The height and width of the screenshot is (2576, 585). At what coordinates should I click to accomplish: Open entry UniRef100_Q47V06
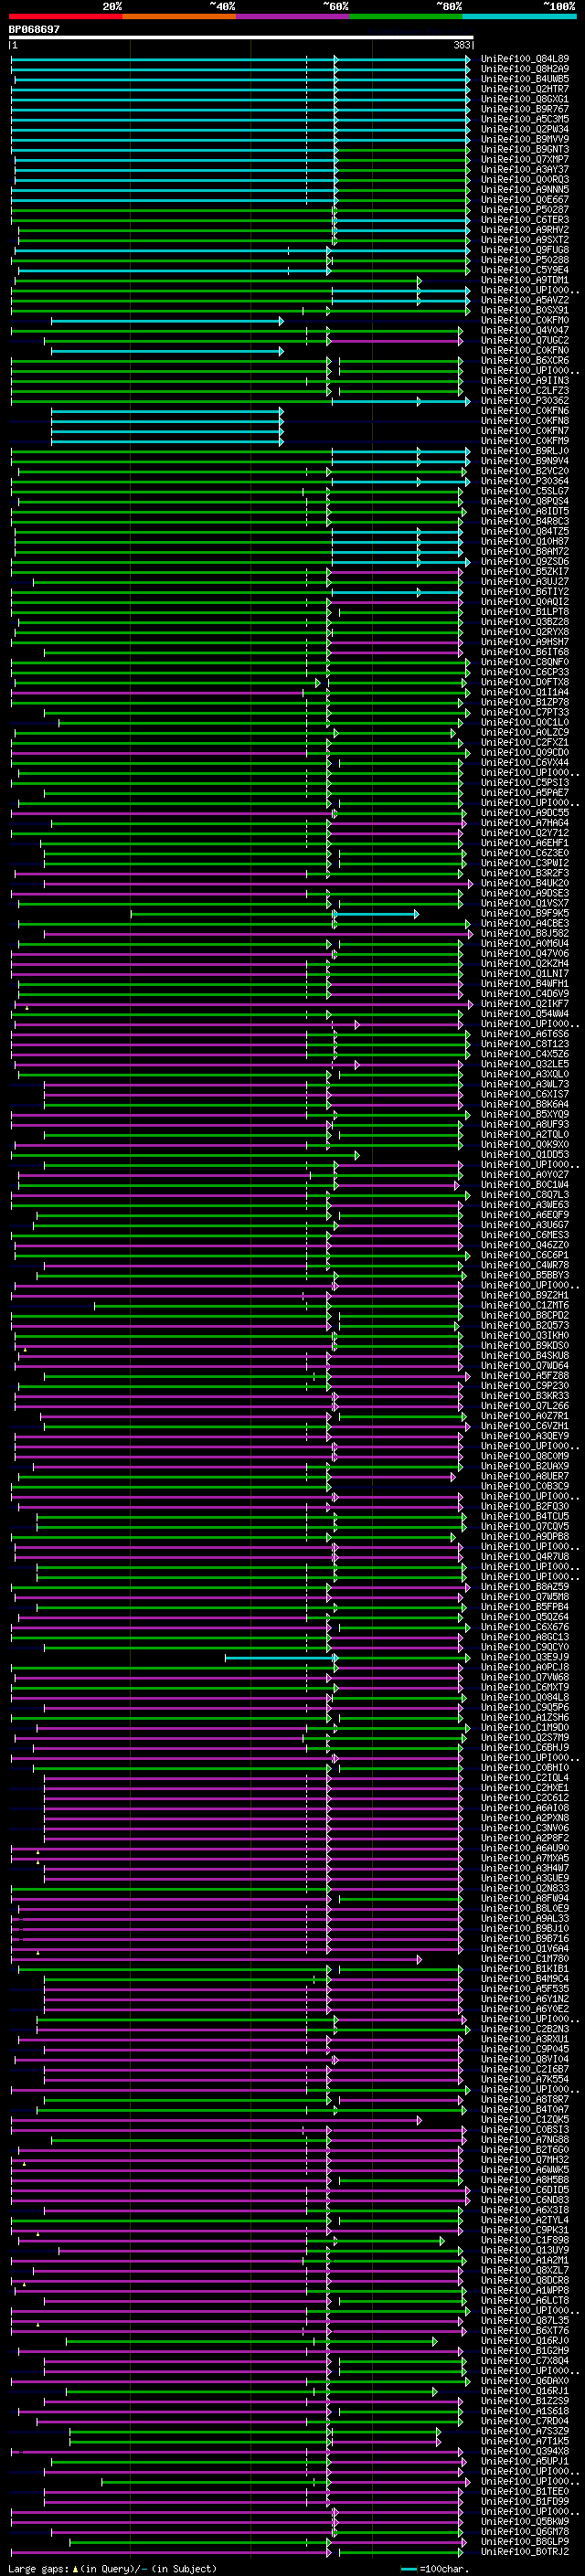click(525, 954)
